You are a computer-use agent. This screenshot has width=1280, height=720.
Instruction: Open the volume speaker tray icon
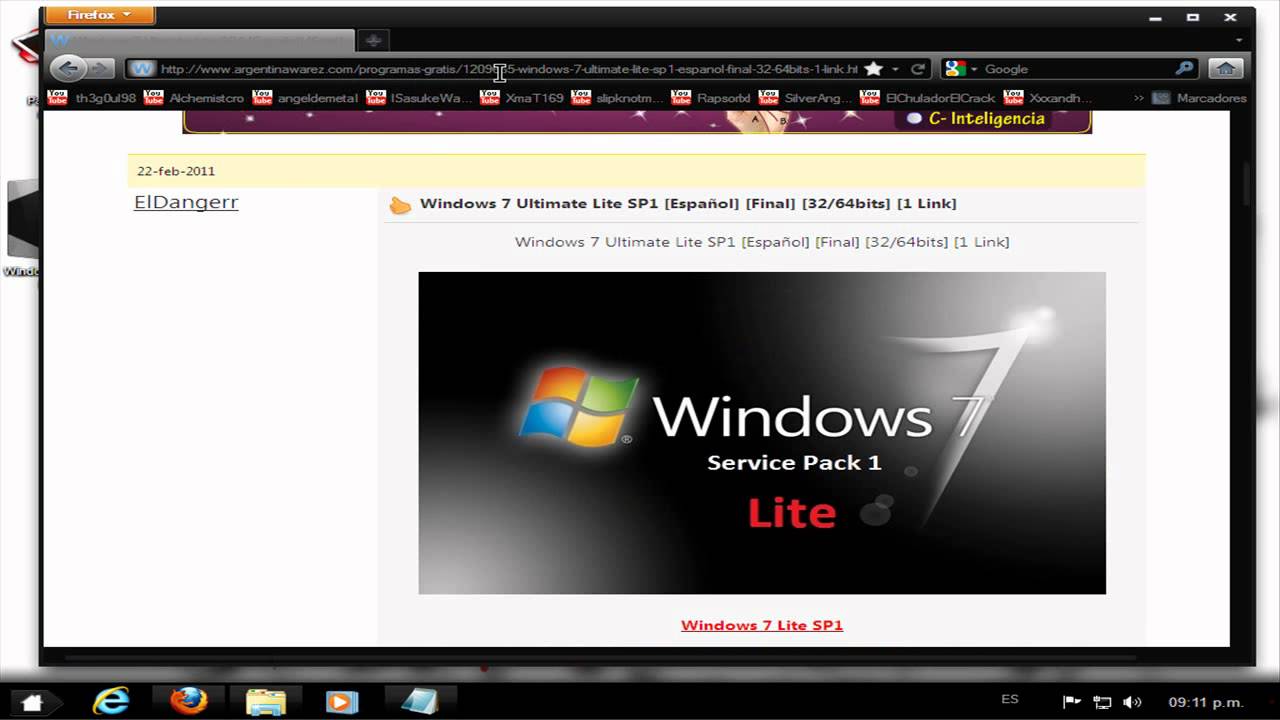[x=1132, y=702]
